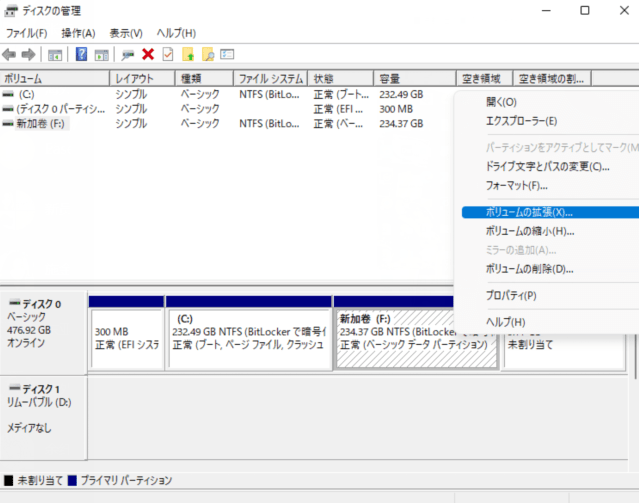Click the ディスク 0 disk label panel
The width and height of the screenshot is (639, 503).
[x=43, y=333]
